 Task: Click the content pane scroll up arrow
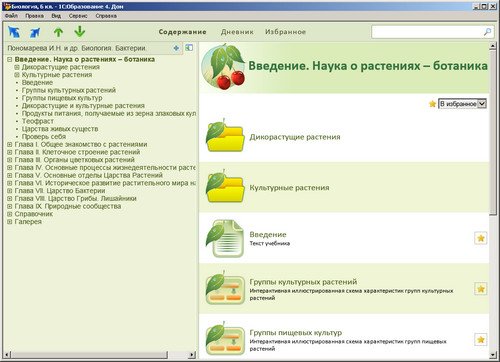pos(493,46)
